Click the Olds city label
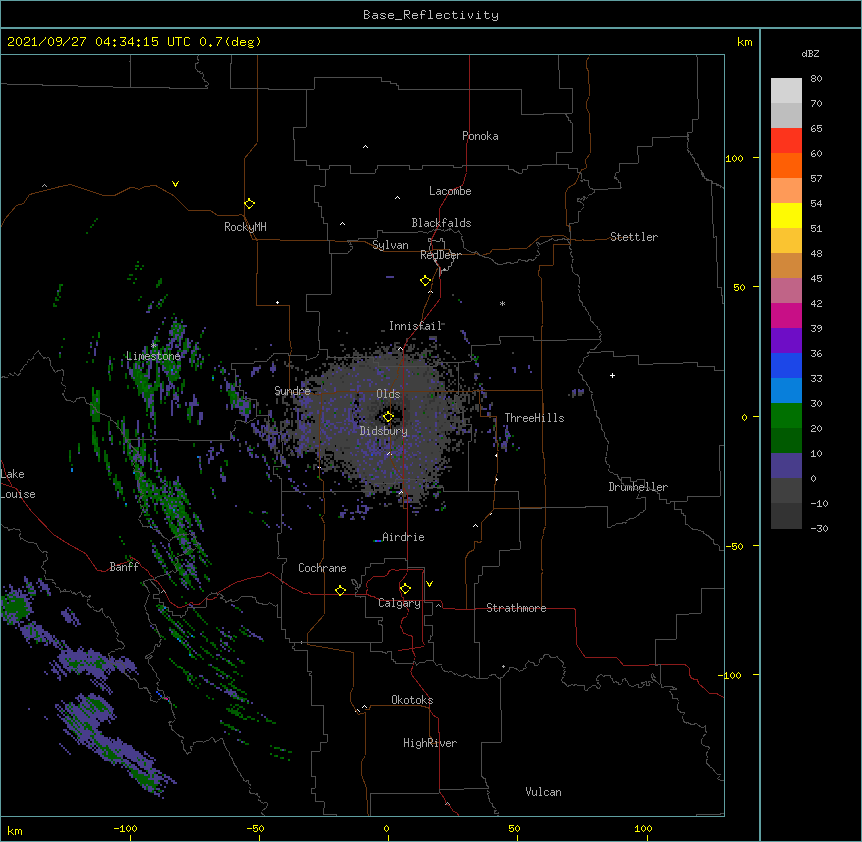This screenshot has height=842, width=862. 388,394
